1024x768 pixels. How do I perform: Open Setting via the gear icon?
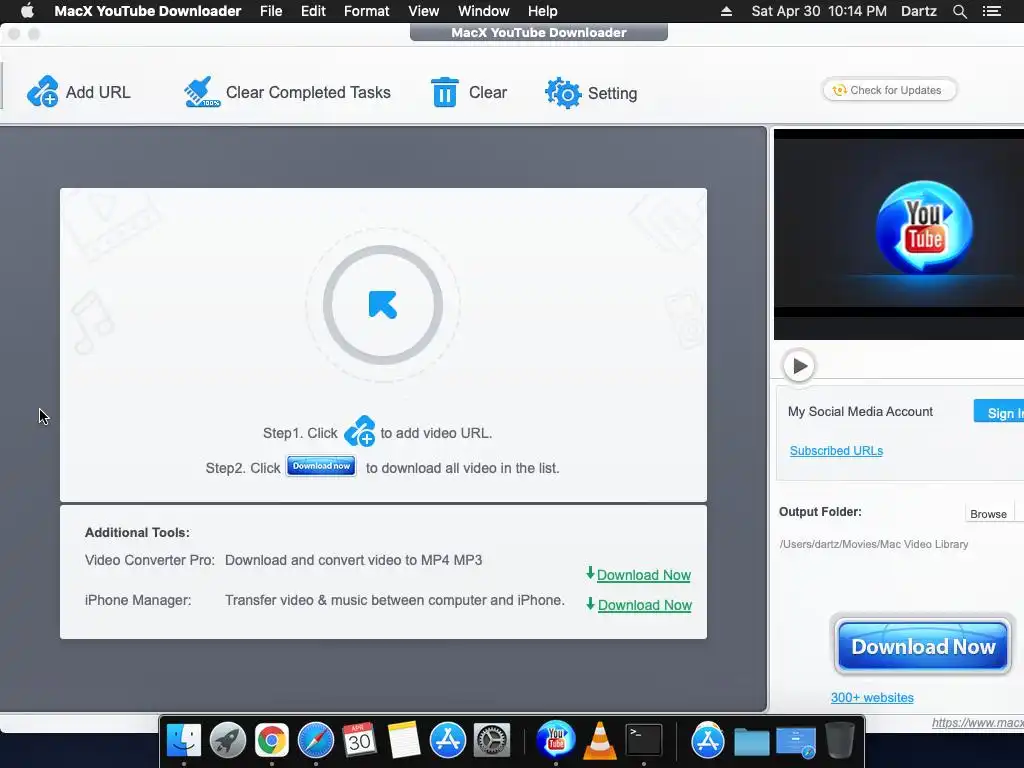(563, 93)
